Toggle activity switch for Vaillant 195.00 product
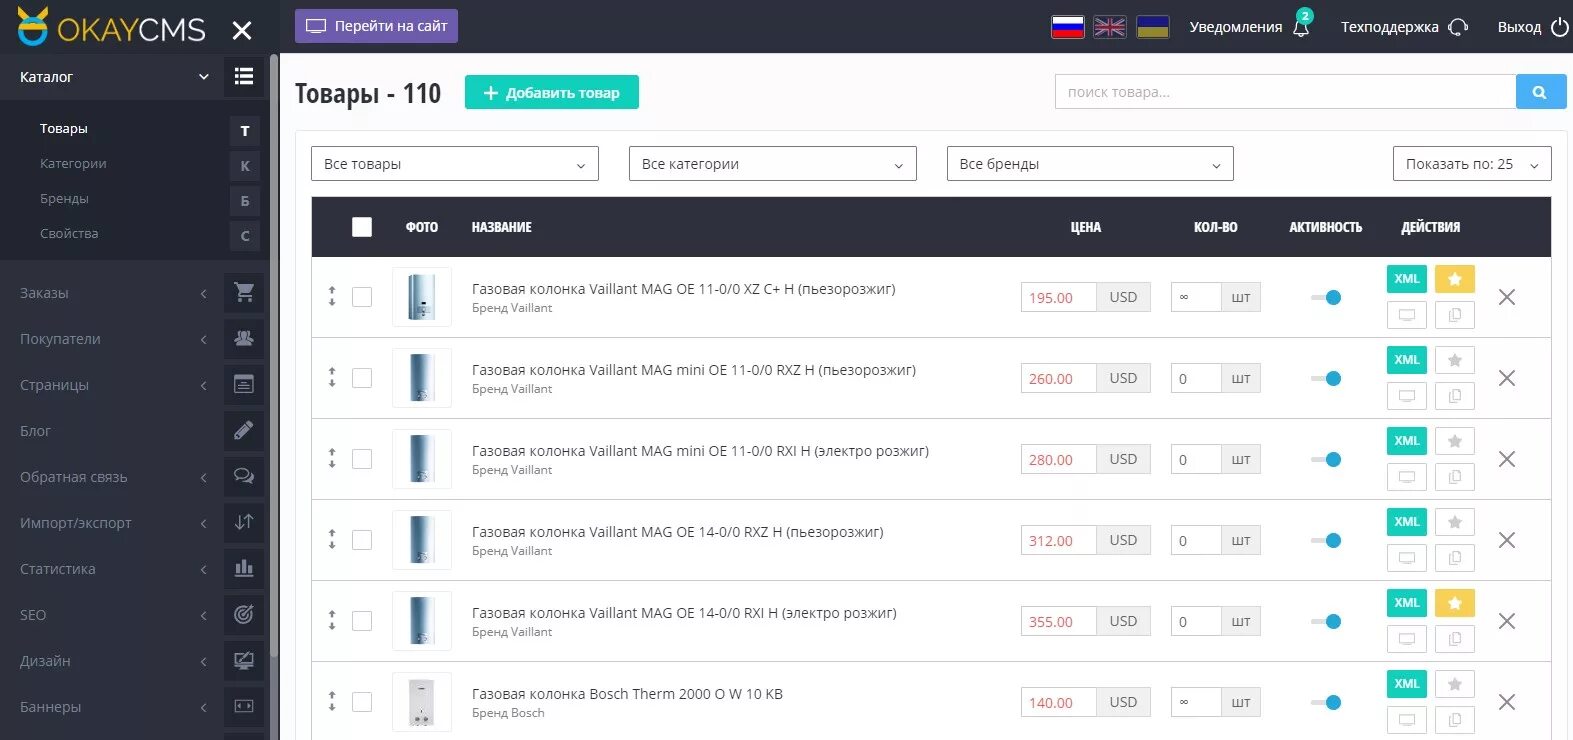 coord(1326,297)
